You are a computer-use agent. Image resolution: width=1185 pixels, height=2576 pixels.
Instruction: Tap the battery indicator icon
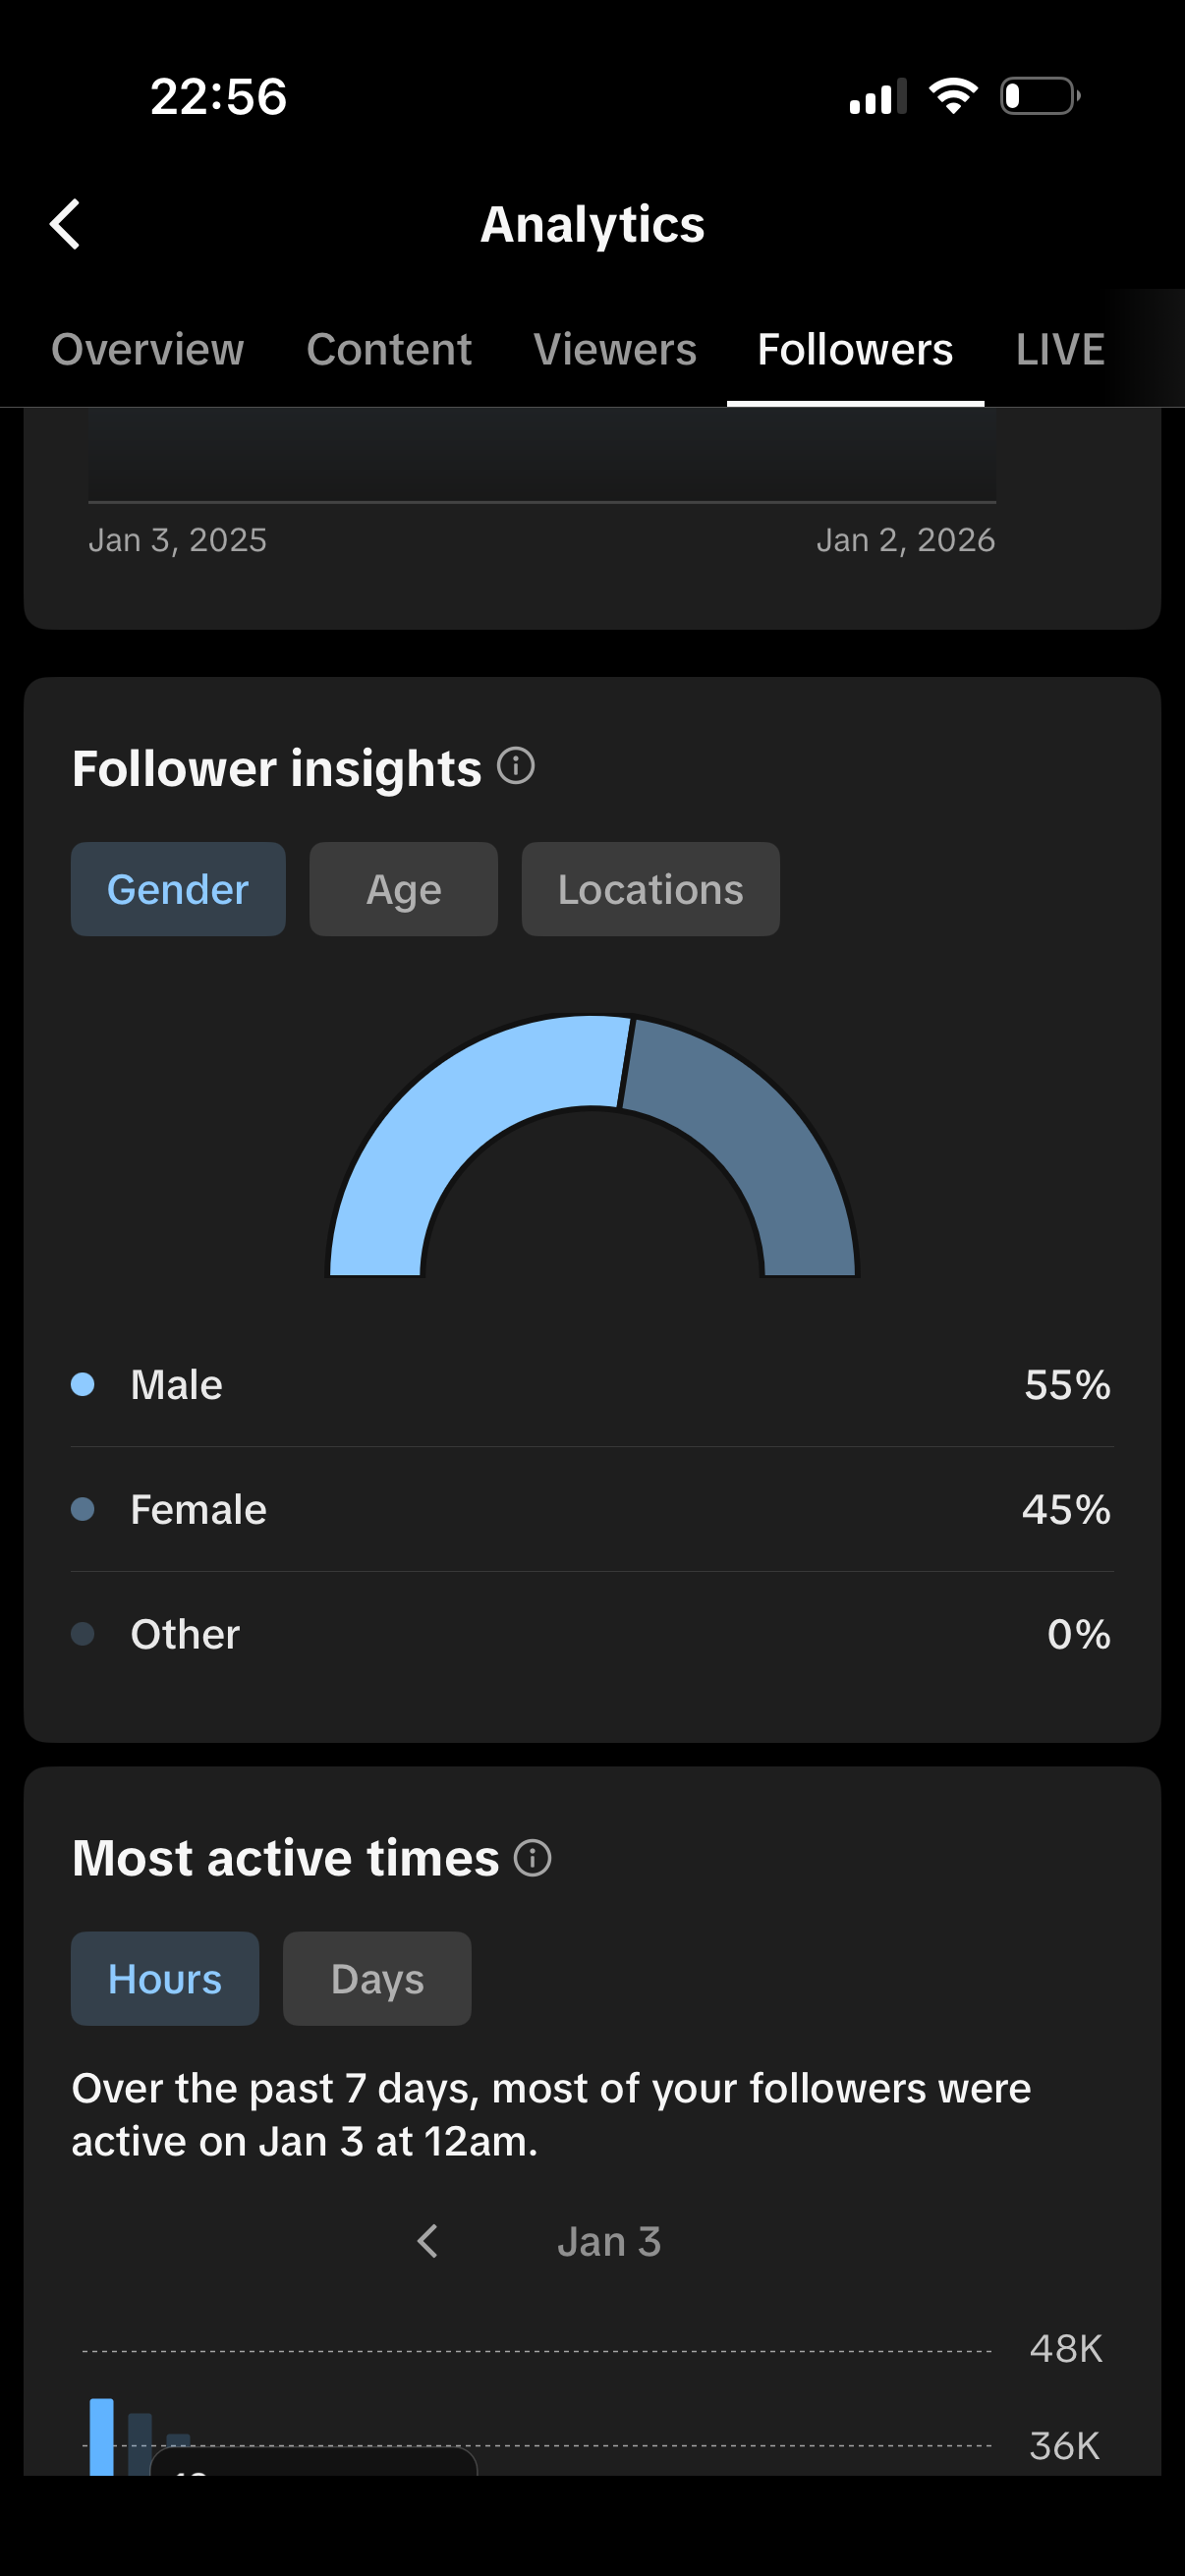coord(1040,96)
